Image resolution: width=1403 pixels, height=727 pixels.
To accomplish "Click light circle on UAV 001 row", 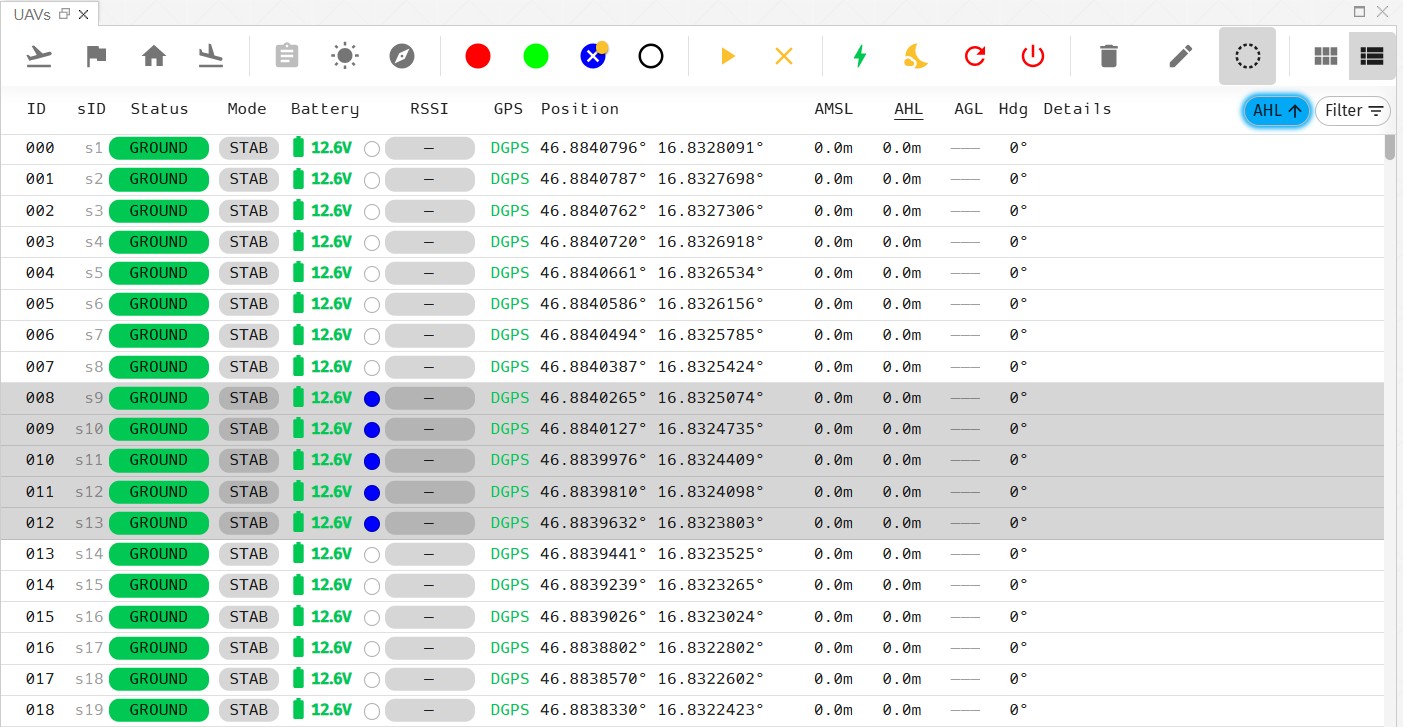I will pos(372,180).
